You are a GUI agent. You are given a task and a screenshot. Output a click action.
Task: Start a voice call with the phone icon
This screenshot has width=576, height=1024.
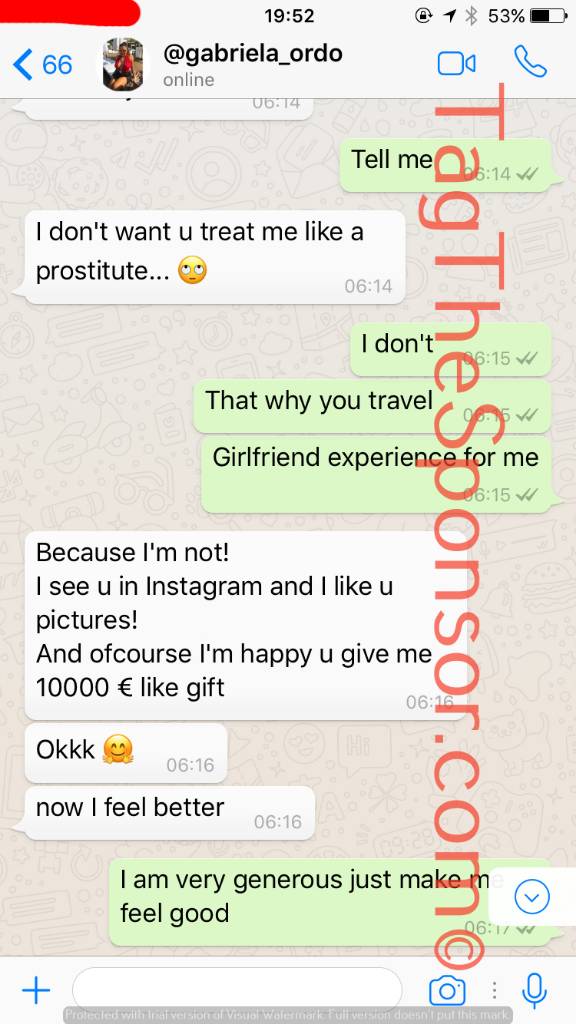[530, 62]
